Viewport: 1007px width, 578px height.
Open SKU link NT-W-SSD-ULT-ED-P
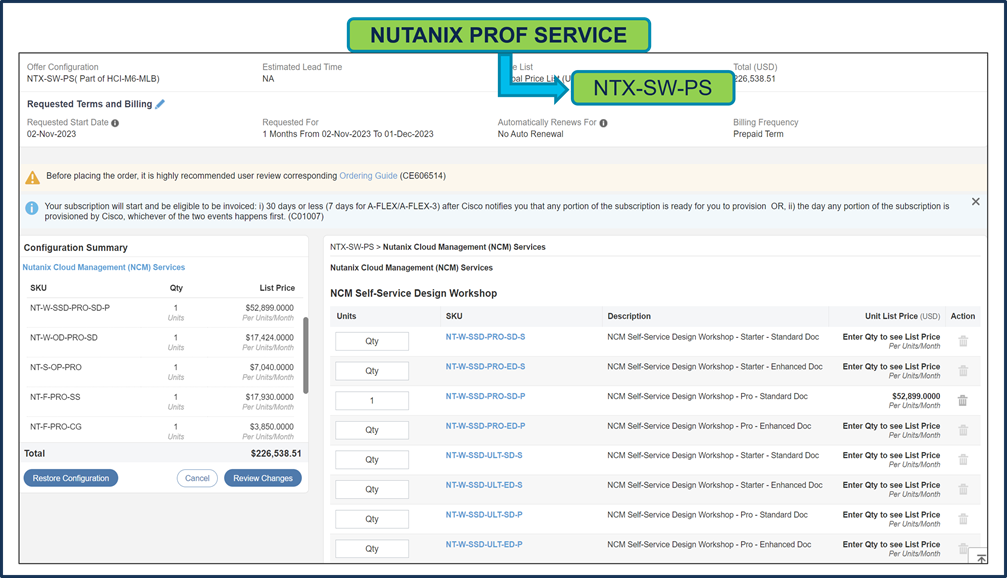[x=484, y=544]
